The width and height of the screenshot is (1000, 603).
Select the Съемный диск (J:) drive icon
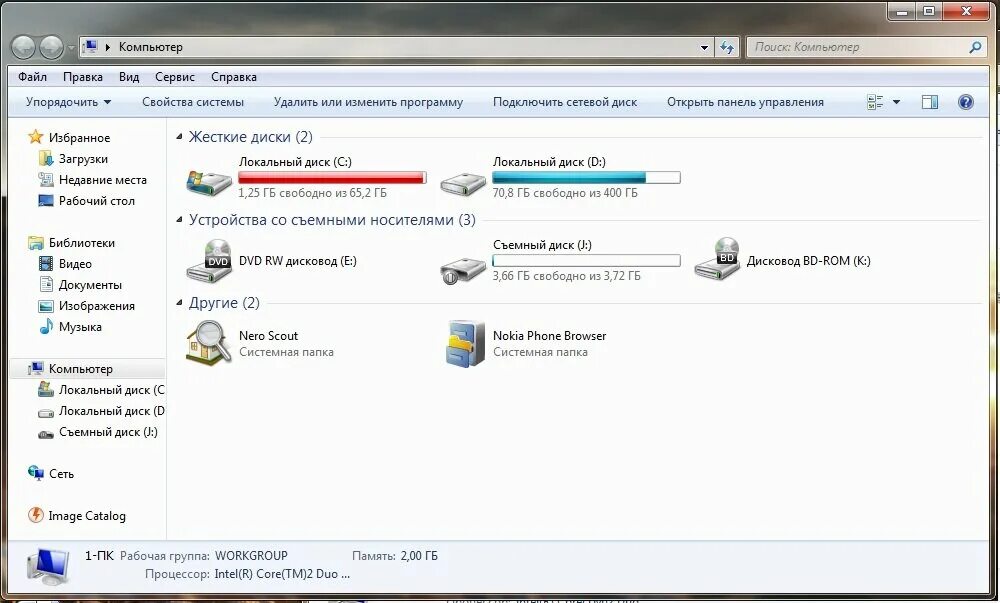[x=462, y=270]
